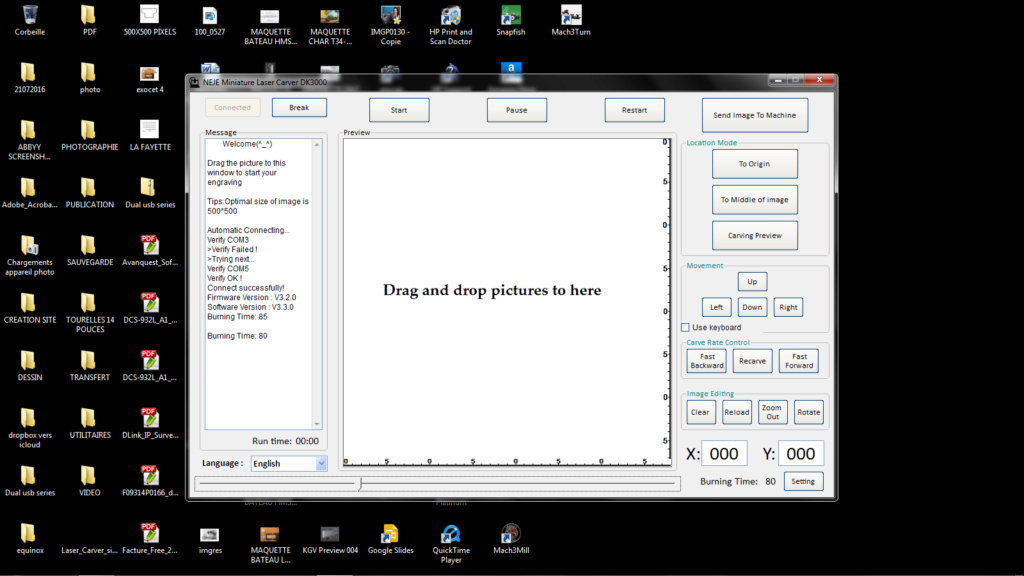Select the Laser_Carver_si desktop item

(89, 550)
